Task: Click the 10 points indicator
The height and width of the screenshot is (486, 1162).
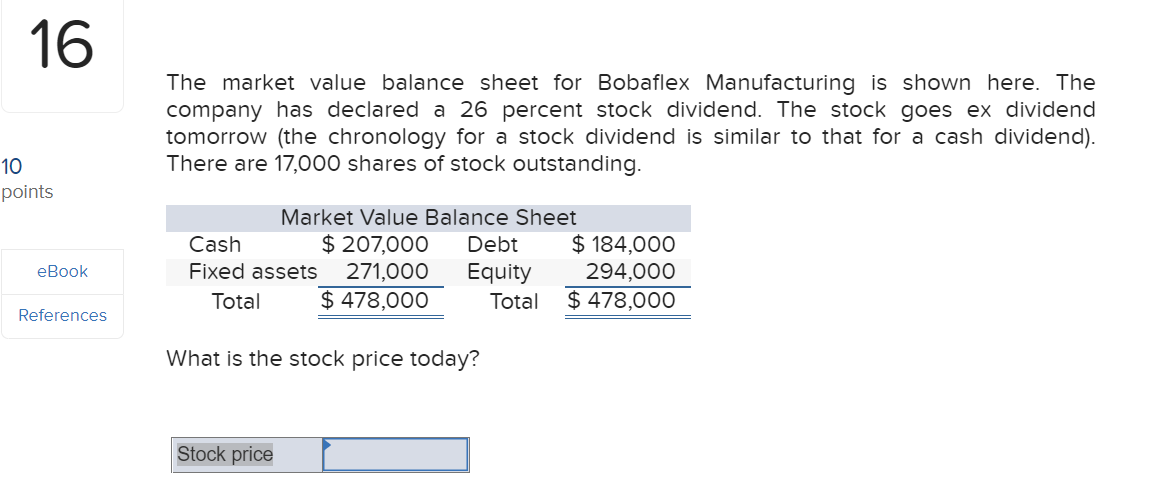Action: click(x=27, y=177)
